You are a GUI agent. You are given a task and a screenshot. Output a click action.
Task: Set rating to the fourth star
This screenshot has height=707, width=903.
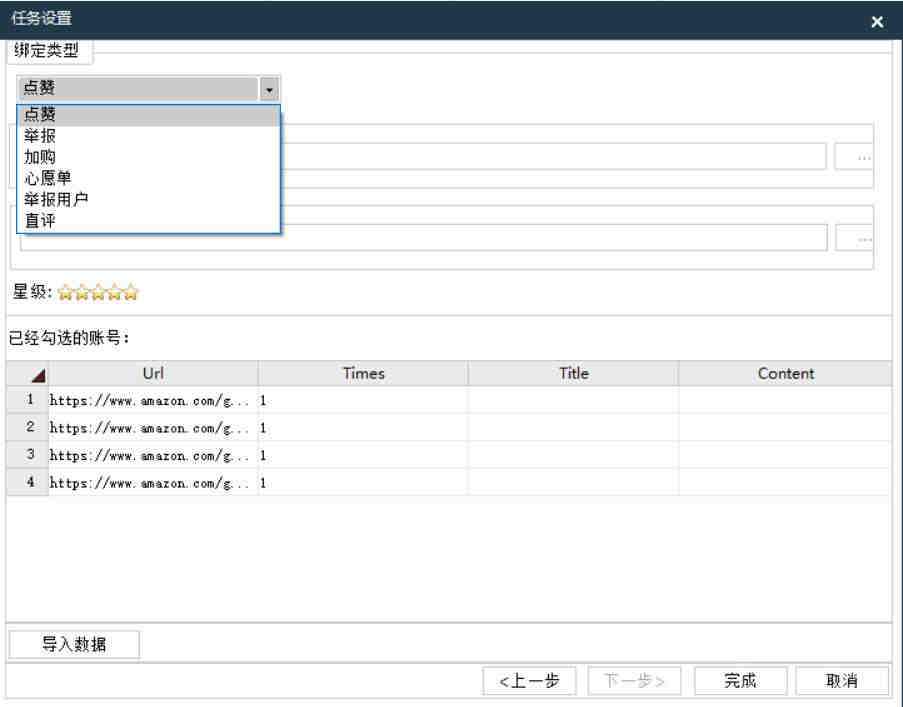point(115,292)
